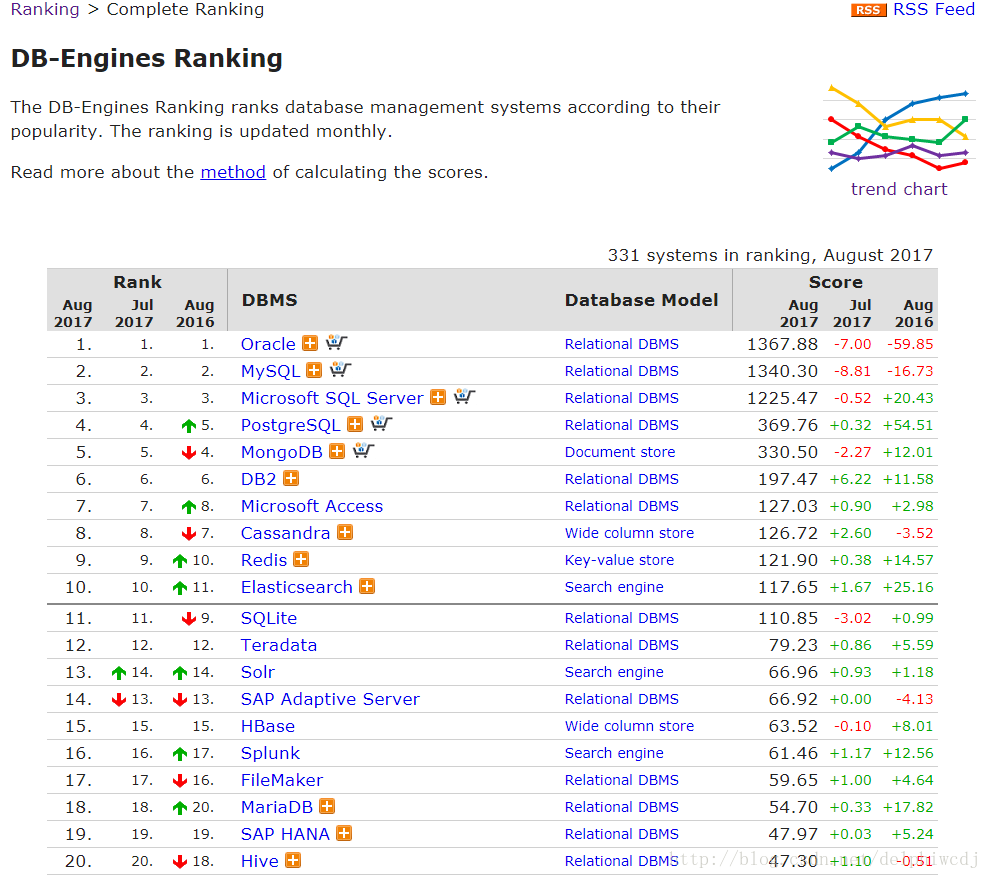Click Document store model for MongoDB
Screen dimensions: 990x879
pos(620,452)
